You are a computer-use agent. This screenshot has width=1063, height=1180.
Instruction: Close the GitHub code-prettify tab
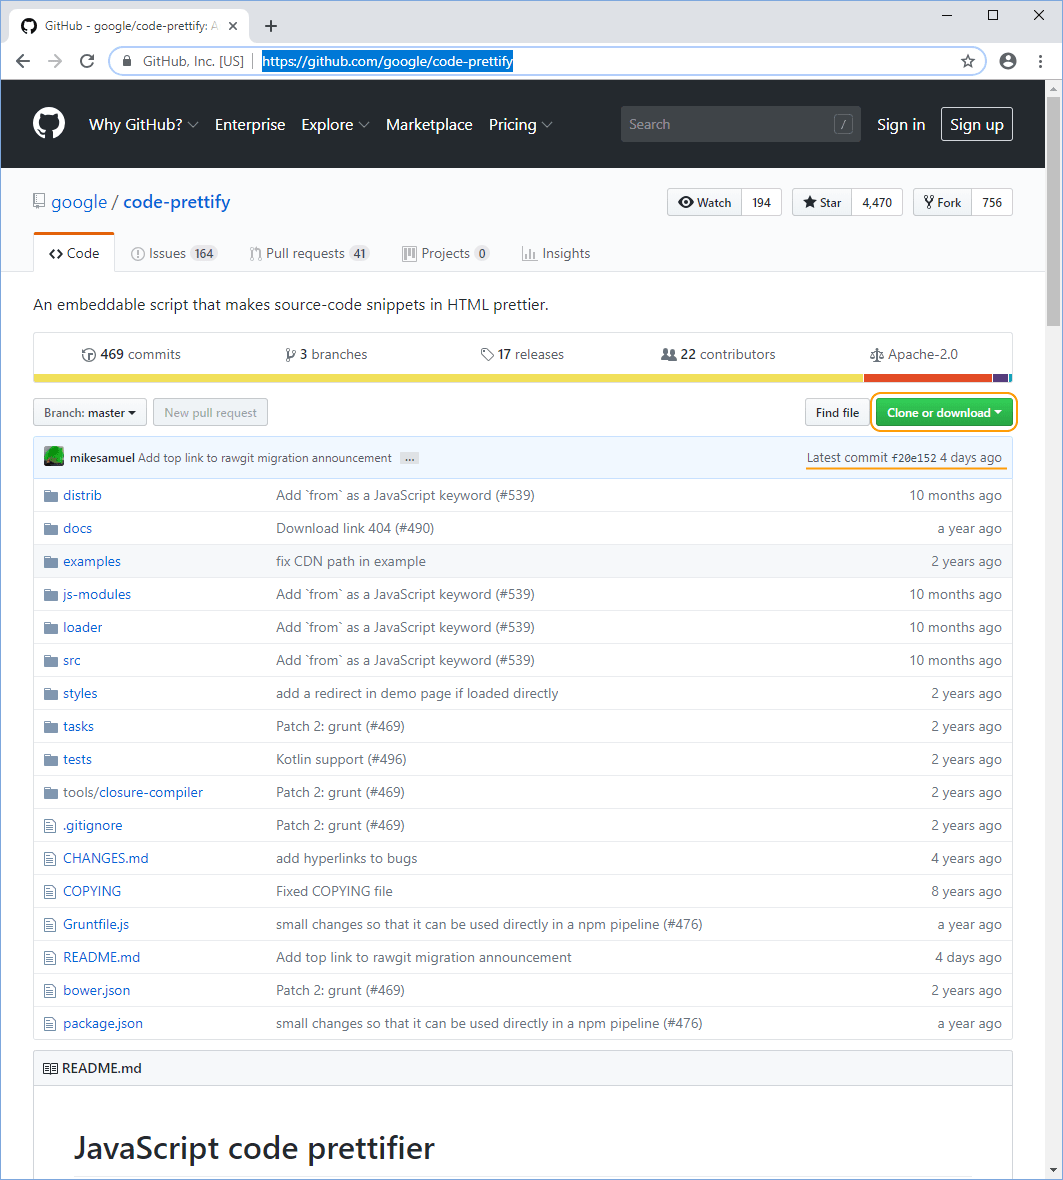click(x=233, y=26)
